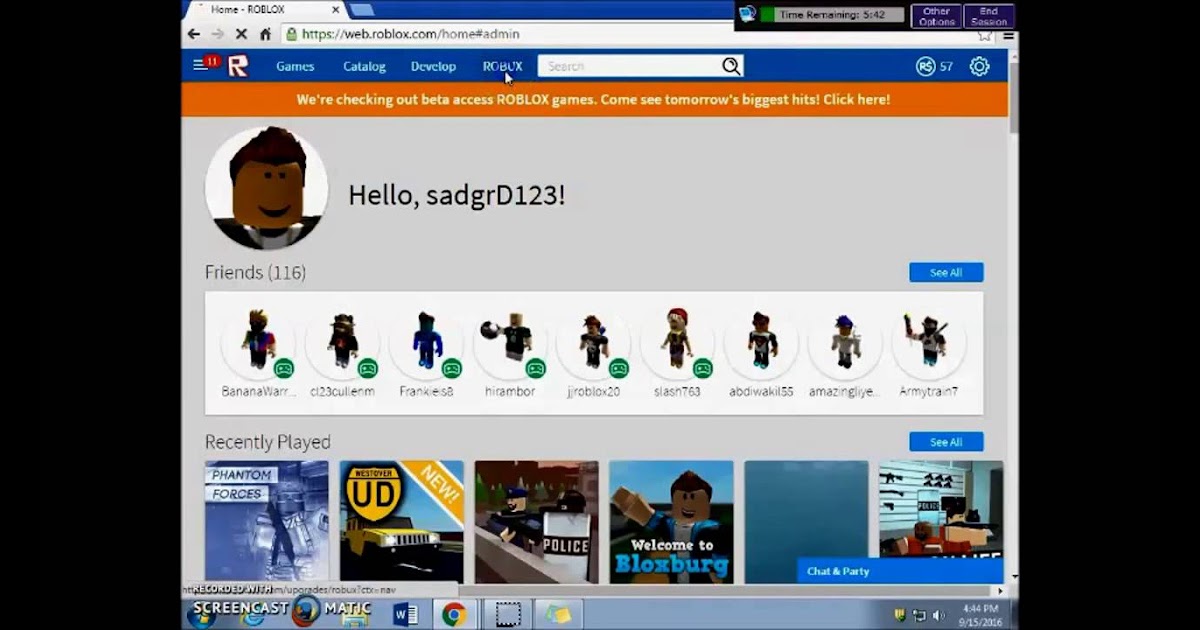The height and width of the screenshot is (630, 1200).
Task: Click the search magnifier icon
Action: pyautogui.click(x=731, y=66)
